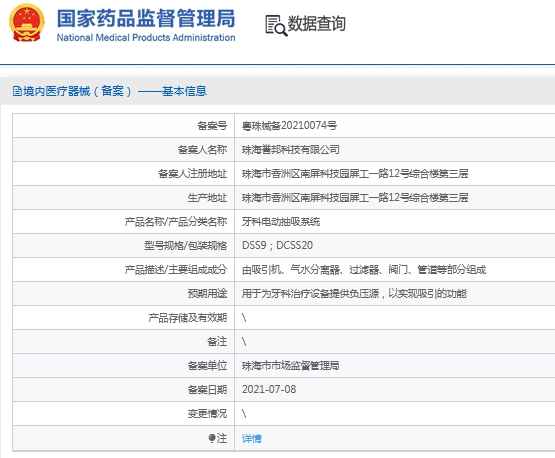Select the 产品描述/主要组成成分 label
The image size is (555, 458).
click(176, 270)
